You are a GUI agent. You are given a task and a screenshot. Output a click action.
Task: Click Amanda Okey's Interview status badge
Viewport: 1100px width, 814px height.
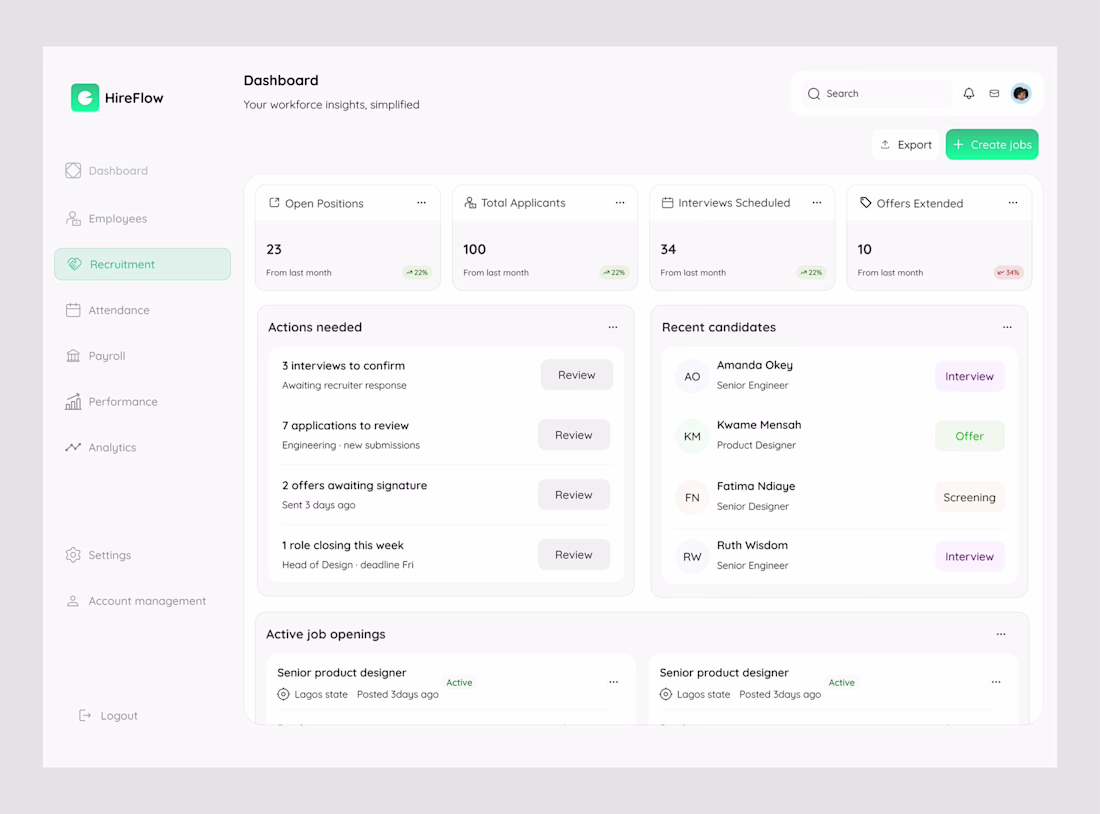(x=970, y=376)
